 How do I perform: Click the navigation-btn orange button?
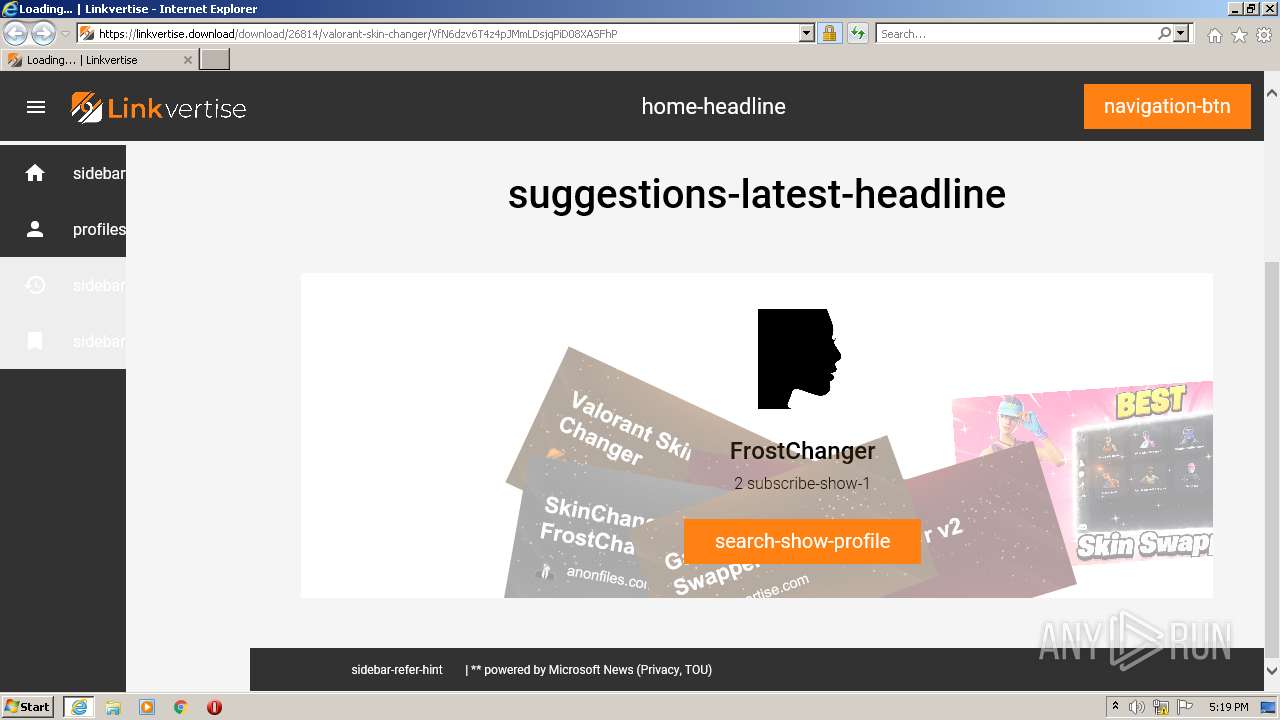[1167, 106]
